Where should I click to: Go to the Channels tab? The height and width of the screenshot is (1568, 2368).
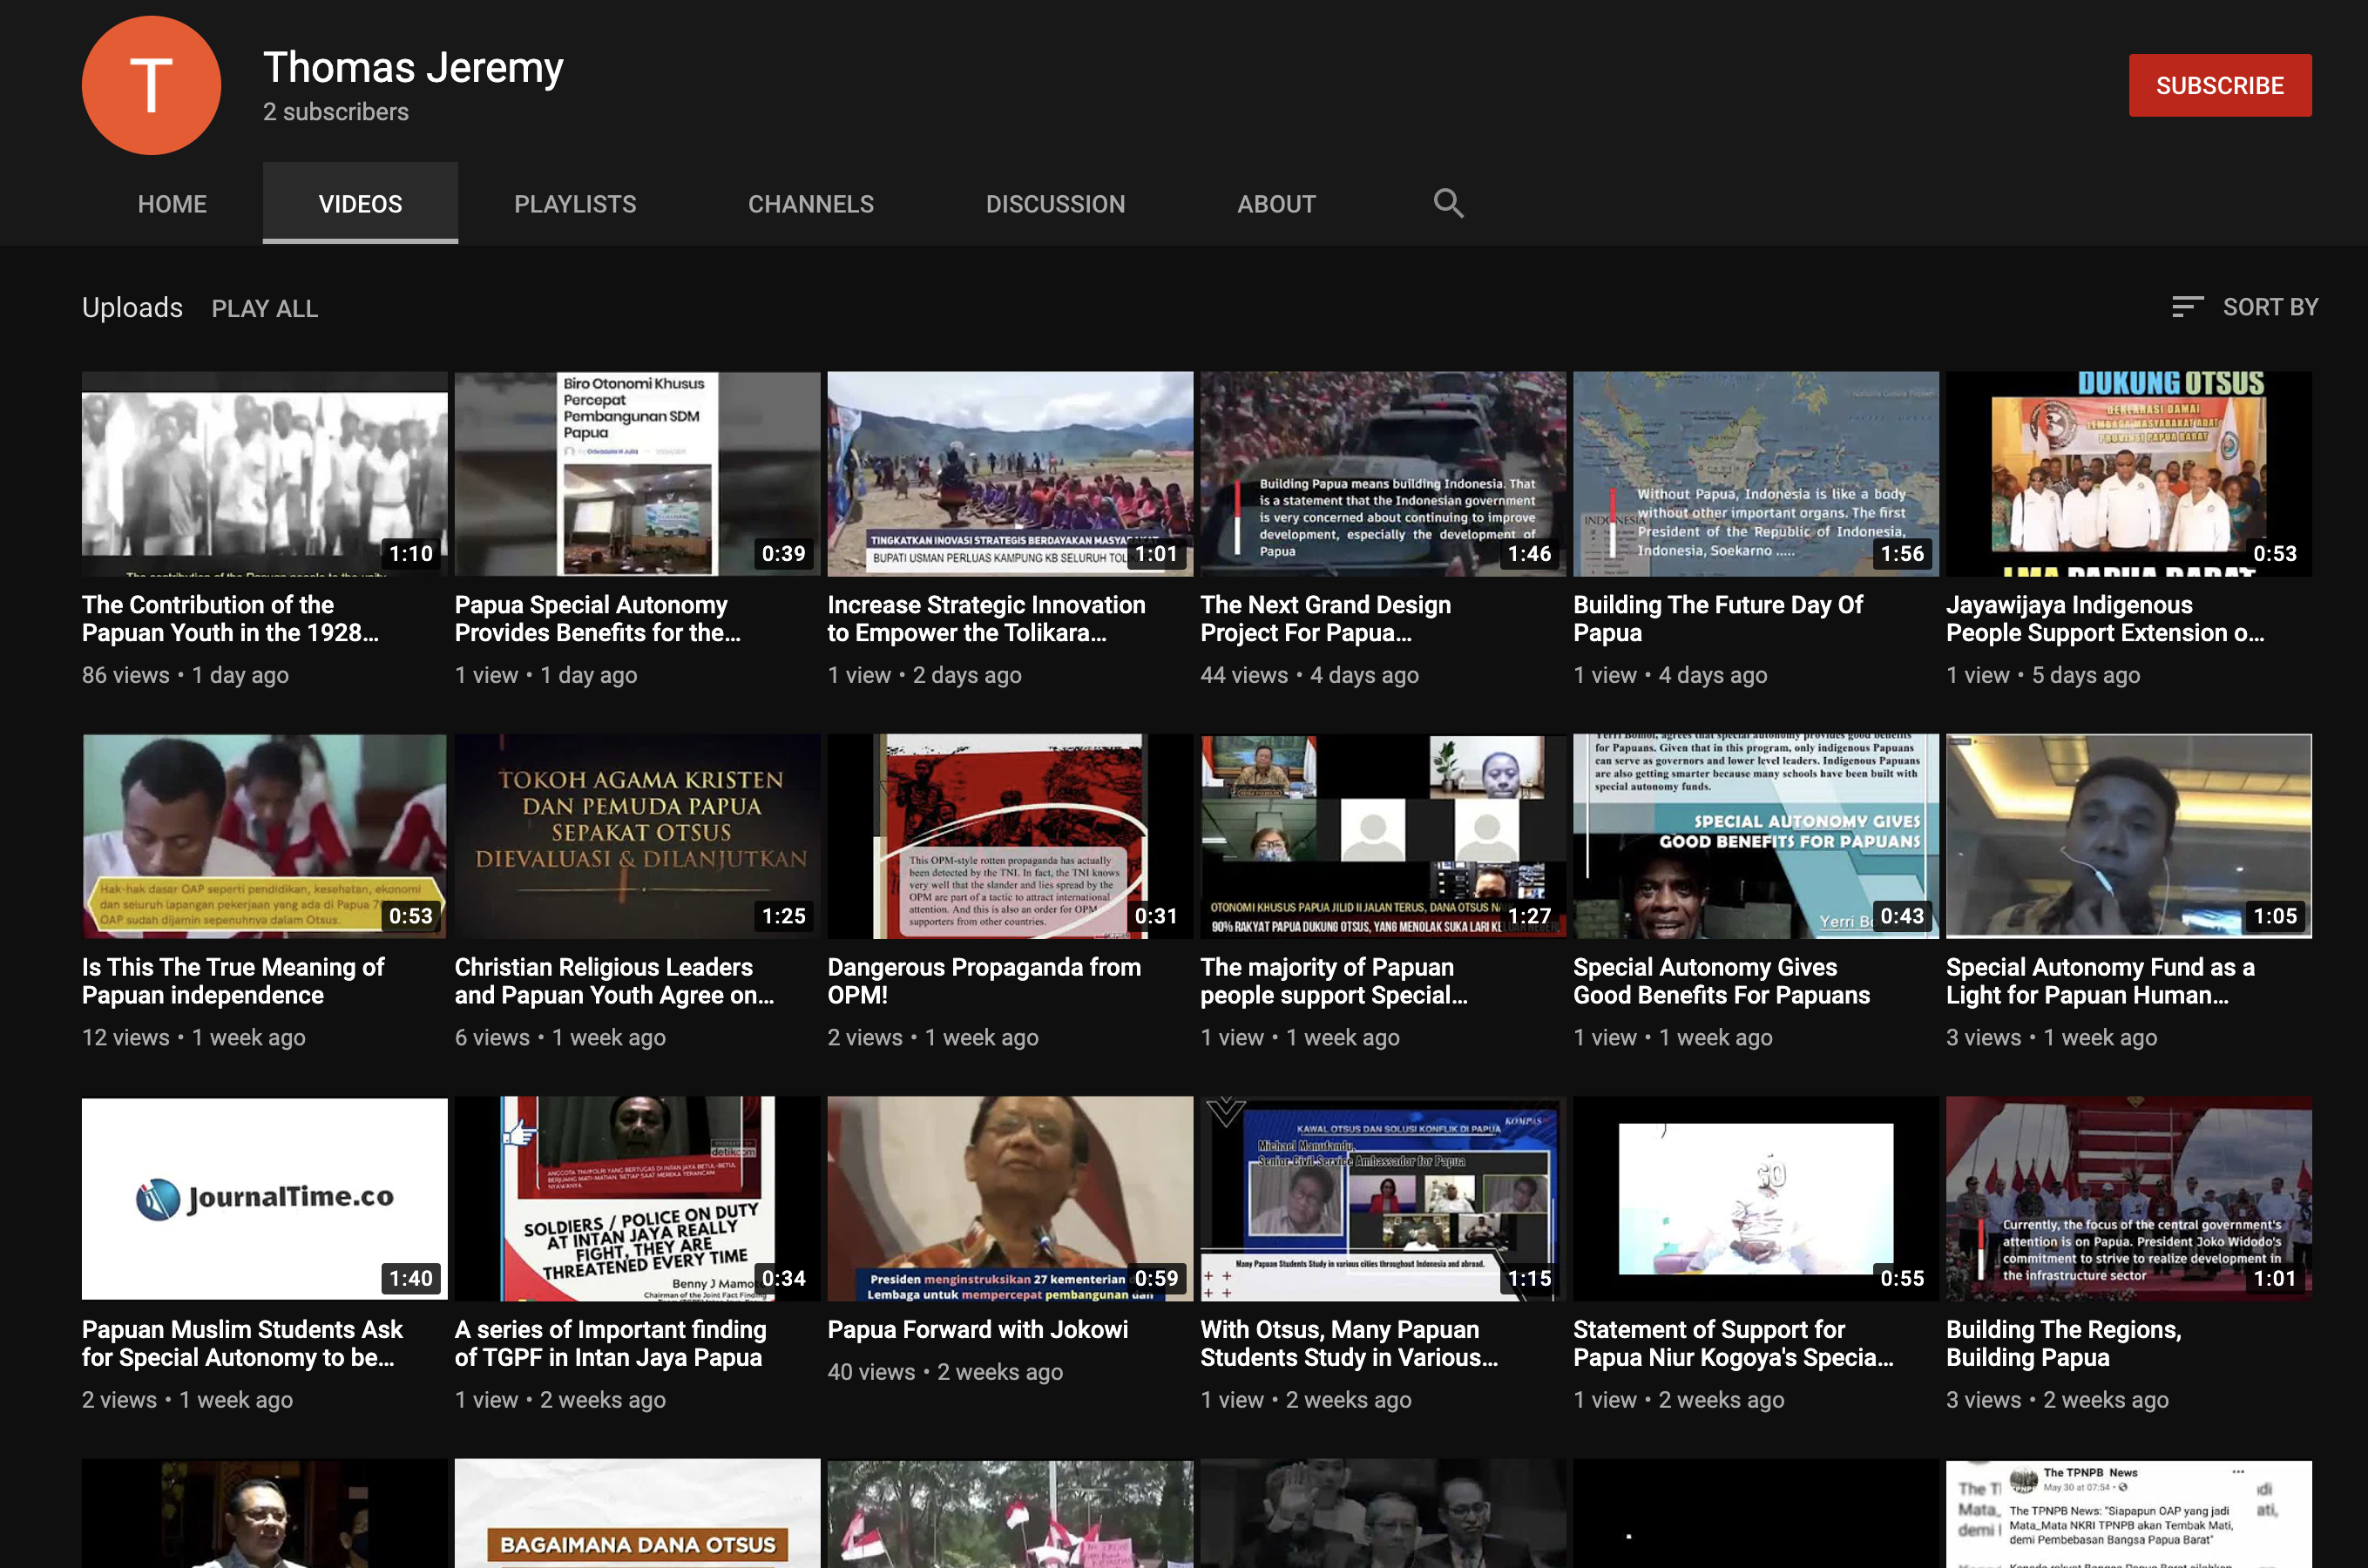click(x=811, y=204)
